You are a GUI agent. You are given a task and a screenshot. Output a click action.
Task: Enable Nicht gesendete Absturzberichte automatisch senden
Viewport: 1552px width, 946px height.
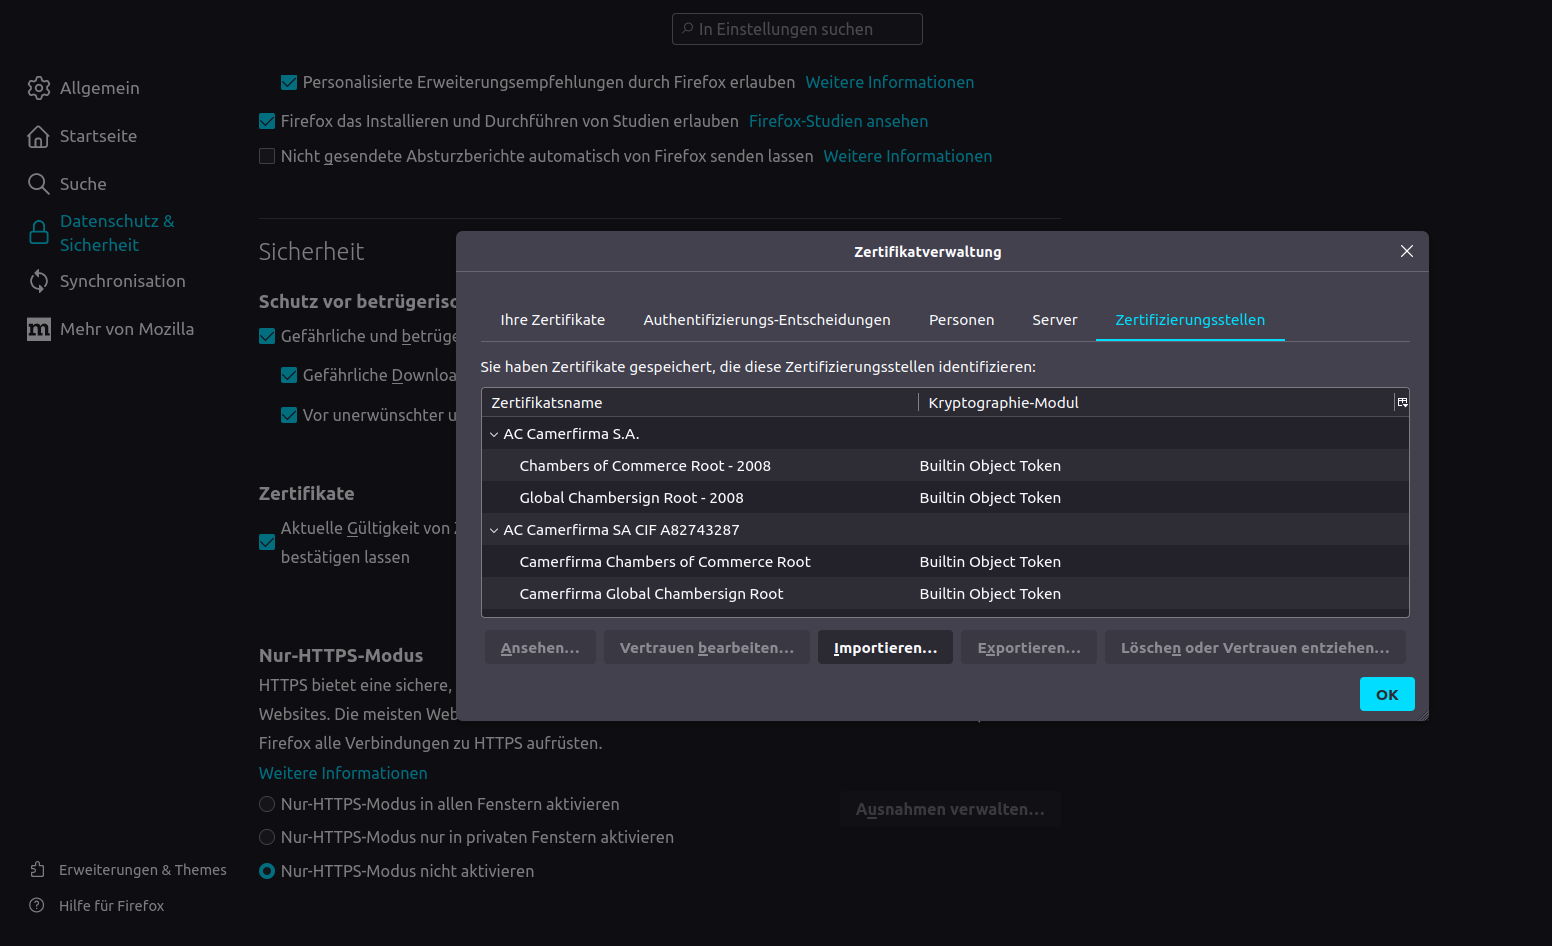[267, 156]
